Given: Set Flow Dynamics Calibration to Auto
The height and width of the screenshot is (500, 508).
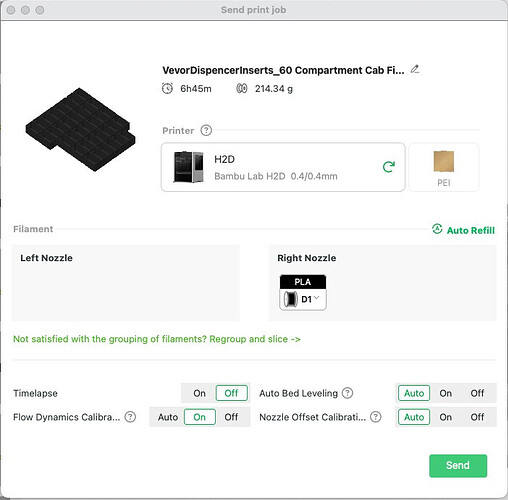Looking at the screenshot, I should coord(168,417).
